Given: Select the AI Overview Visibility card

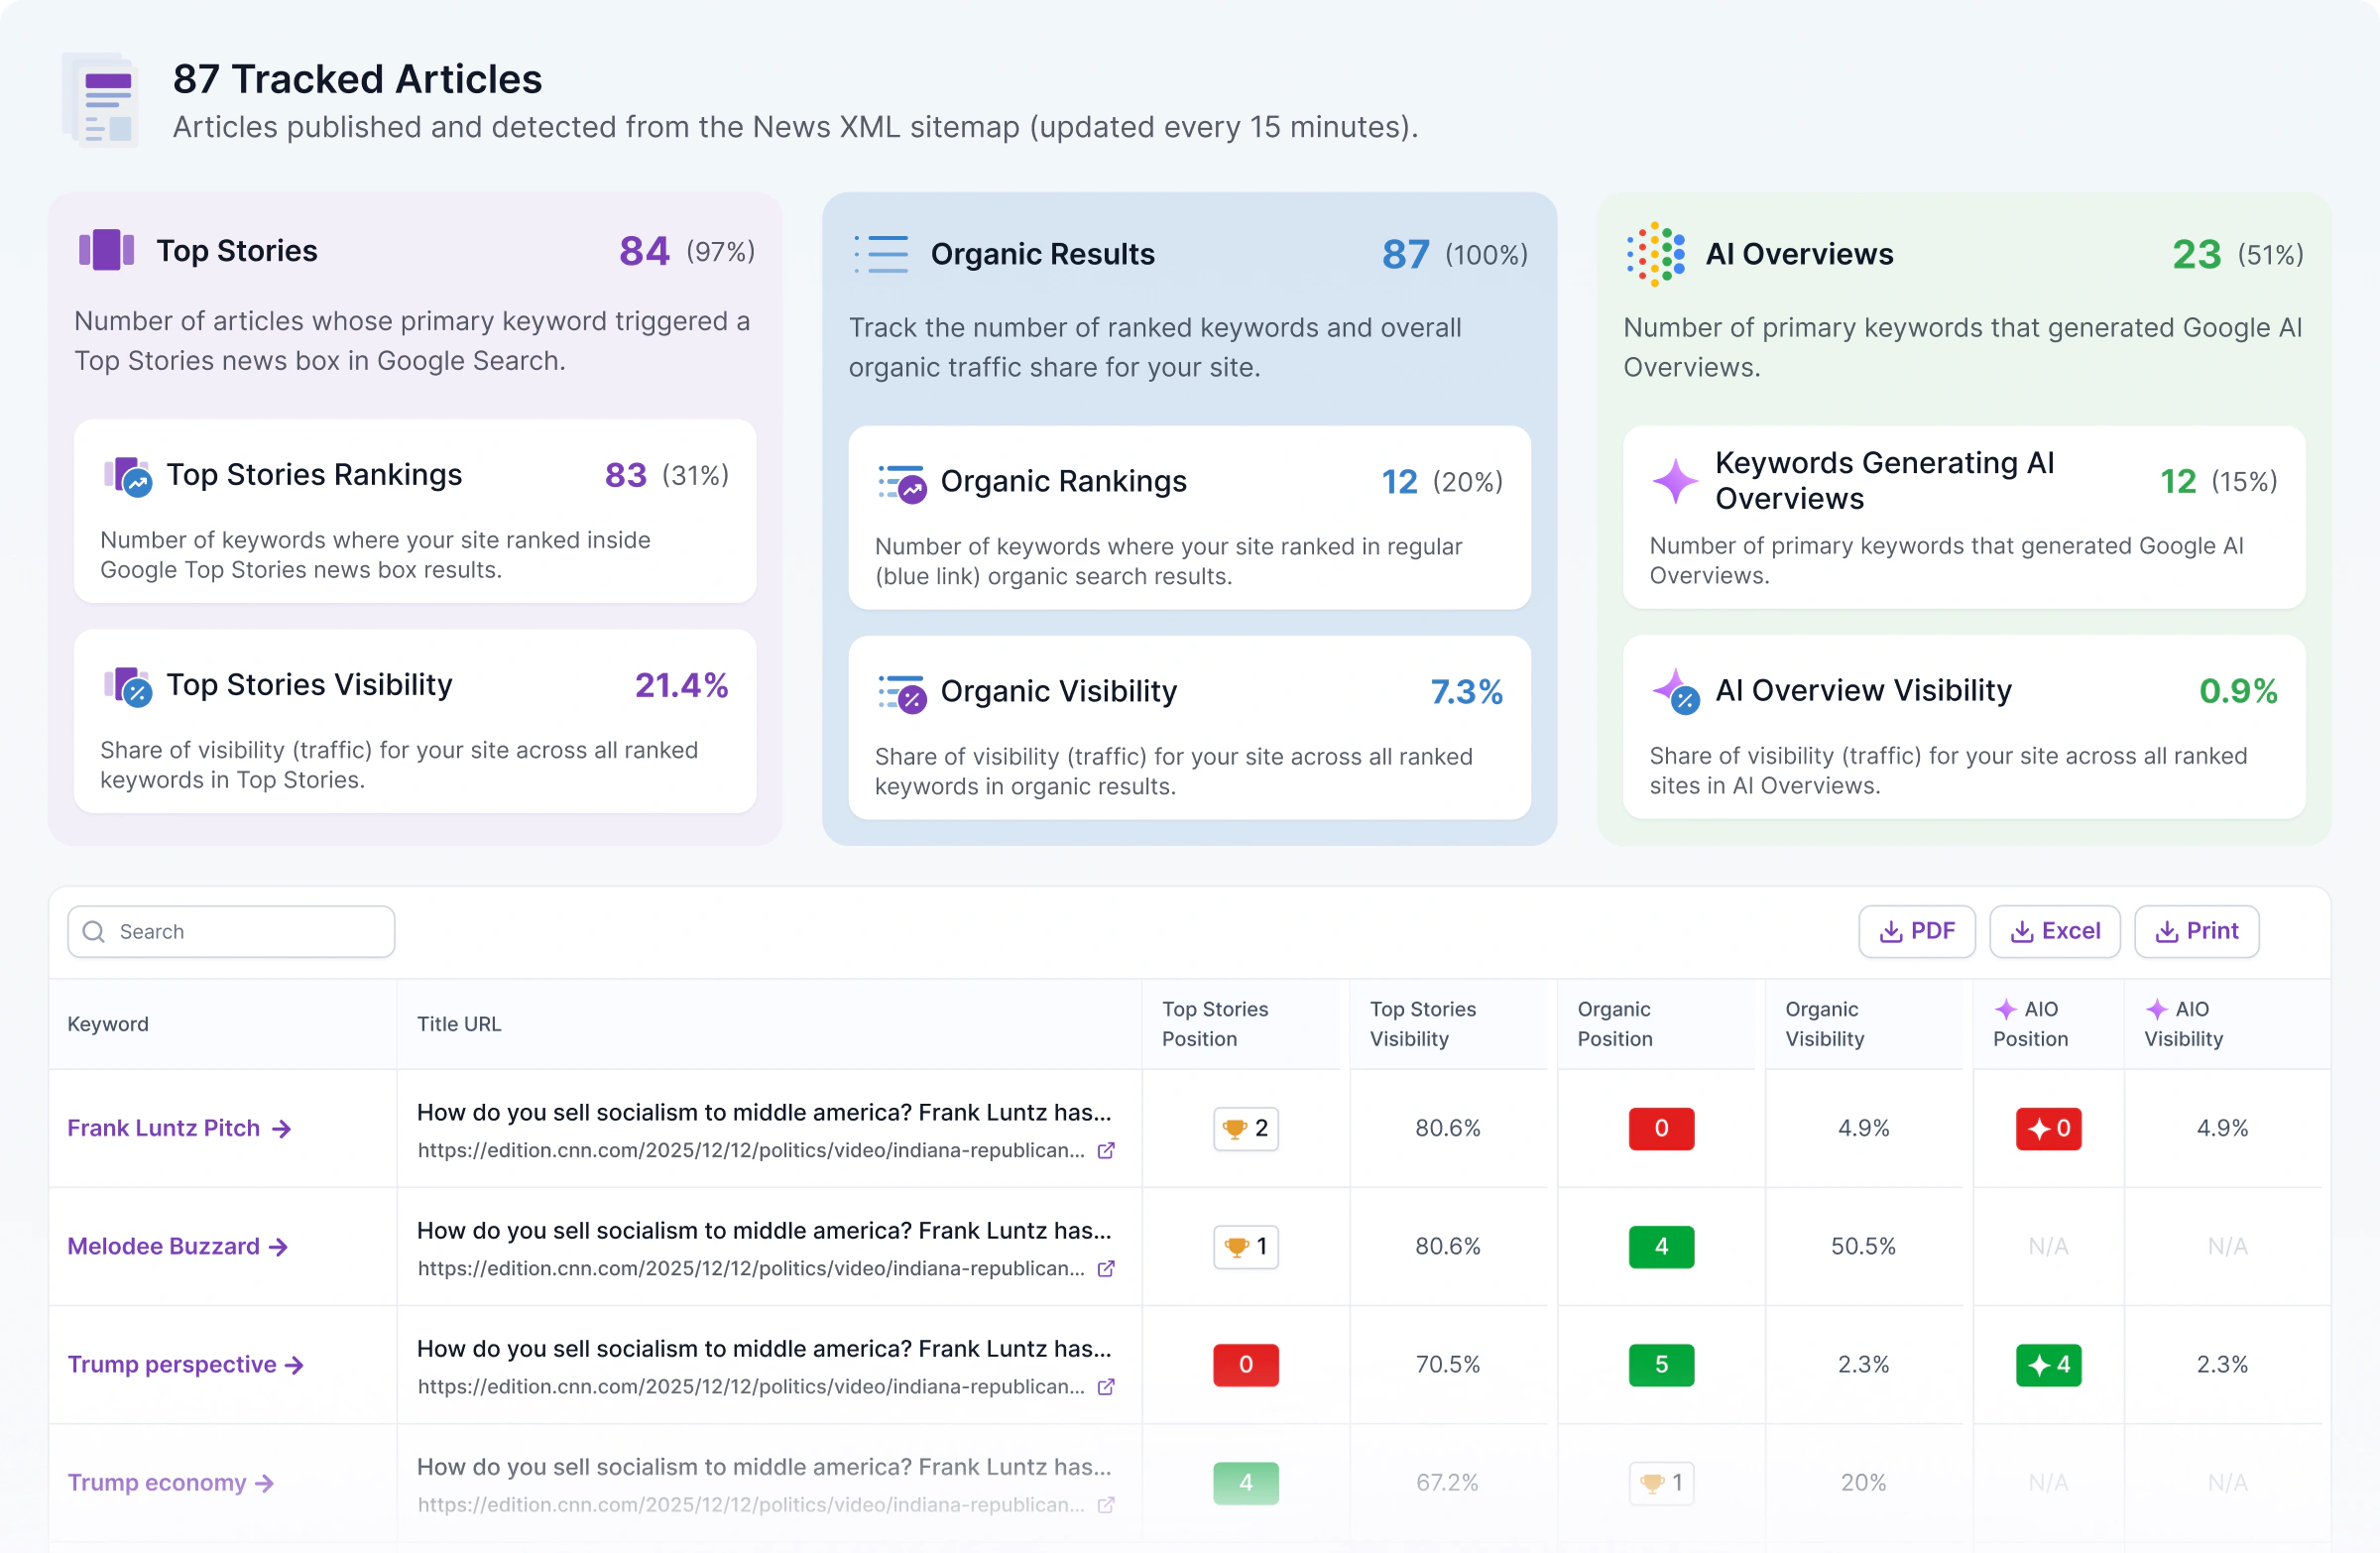Looking at the screenshot, I should click(1964, 727).
